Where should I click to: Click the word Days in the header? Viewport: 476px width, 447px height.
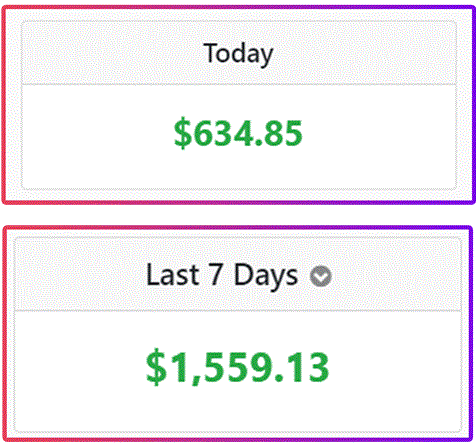[x=266, y=276]
